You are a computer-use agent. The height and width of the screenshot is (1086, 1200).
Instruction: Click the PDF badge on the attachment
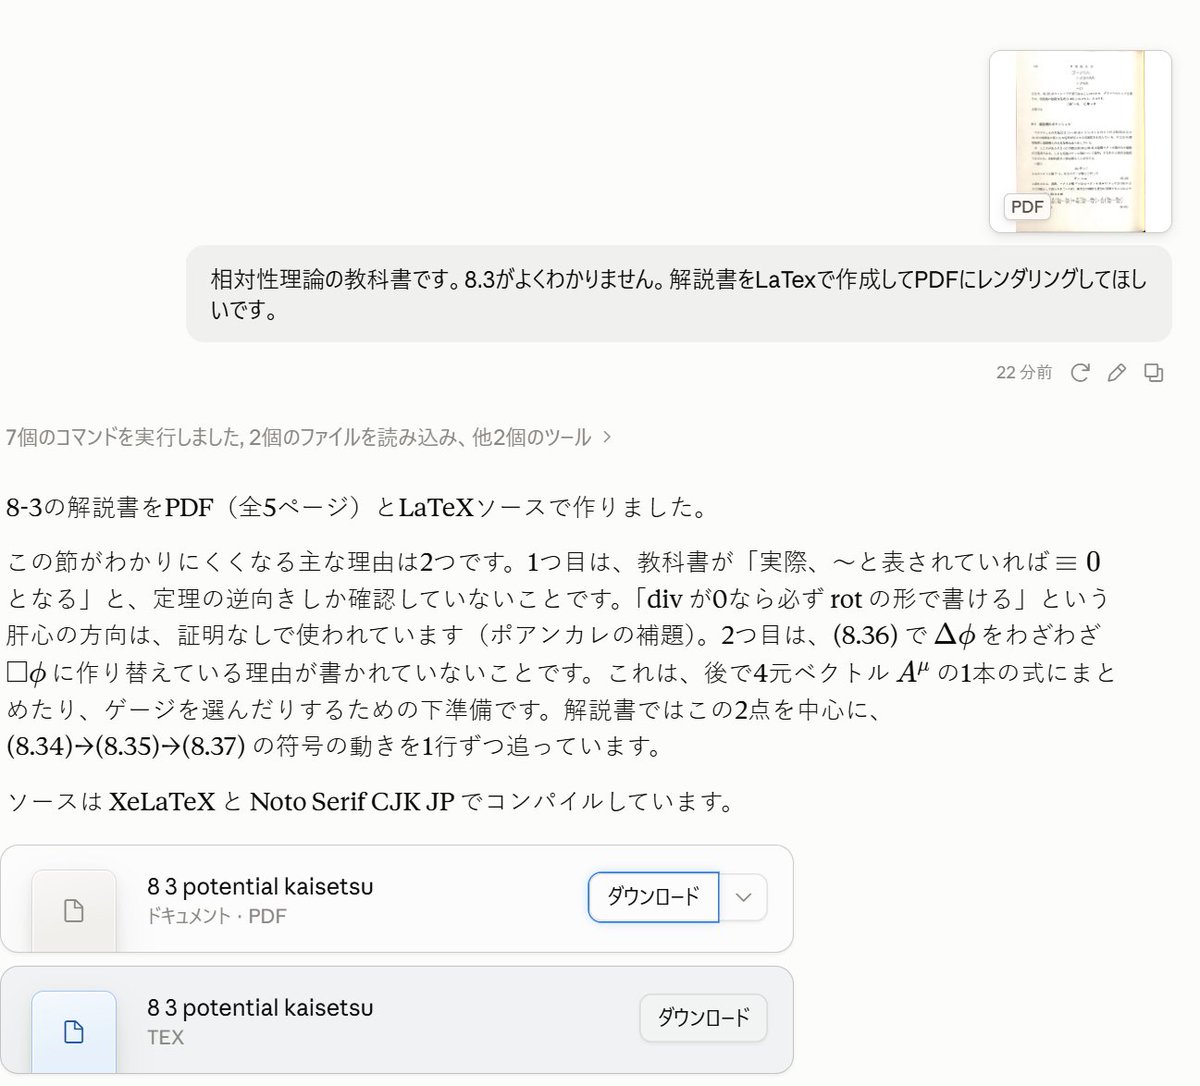pyautogui.click(x=1027, y=207)
